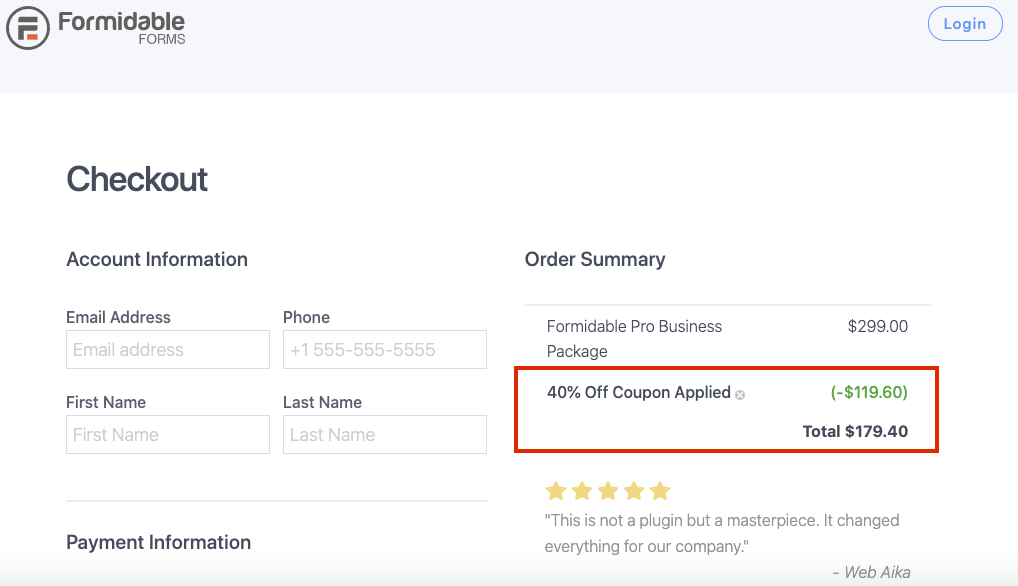
Task: Click the Formidable Forms wordmark text
Action: coord(121,29)
